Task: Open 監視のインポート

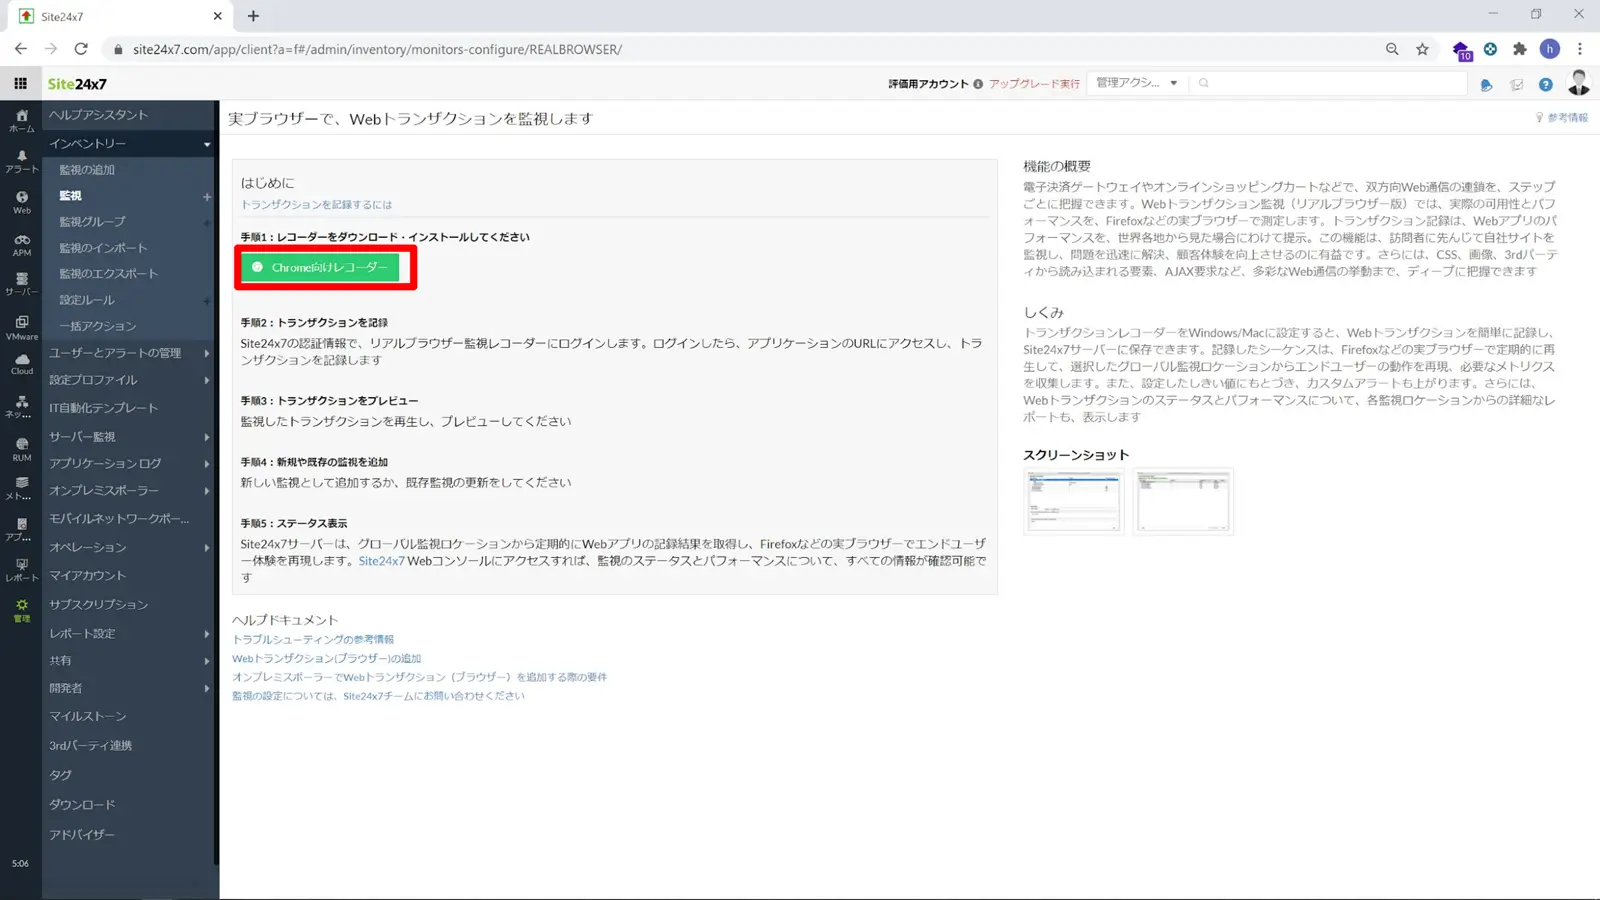Action: pyautogui.click(x=102, y=248)
